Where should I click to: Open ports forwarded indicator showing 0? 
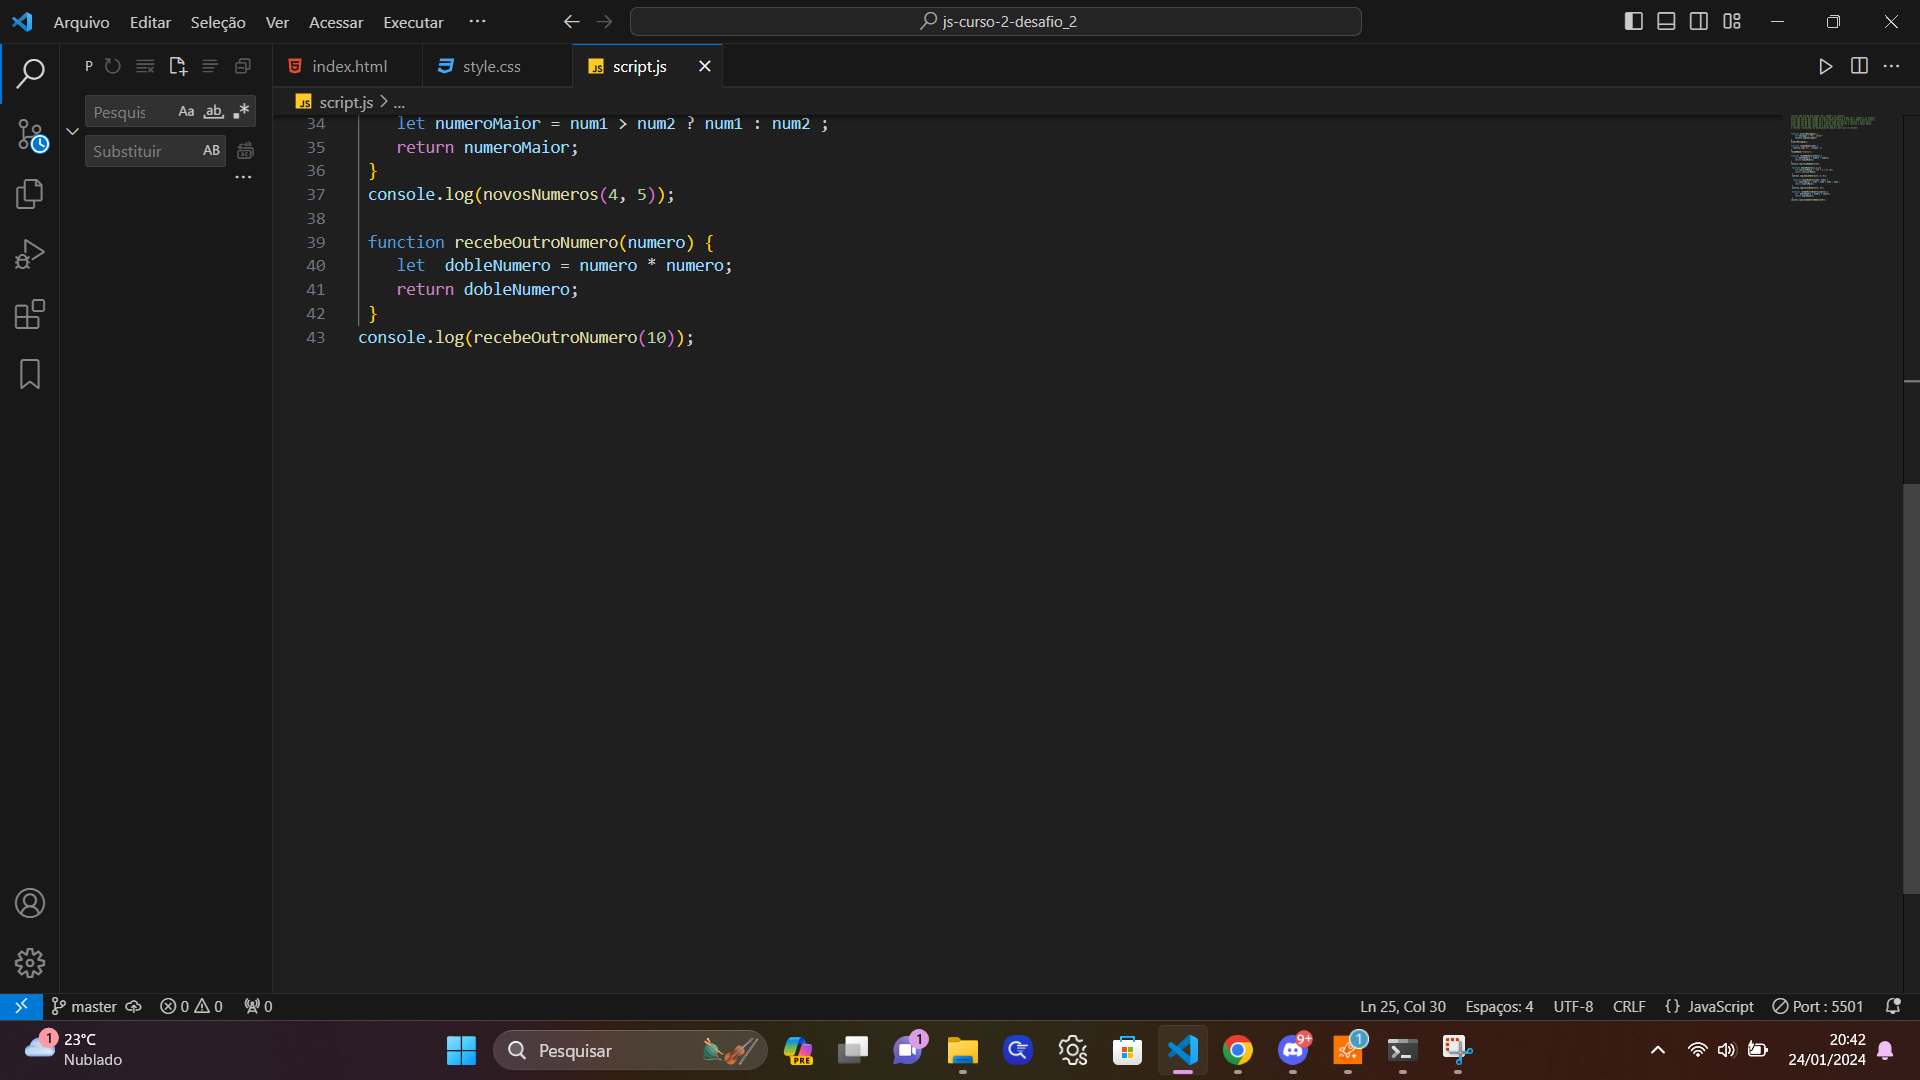point(258,1006)
